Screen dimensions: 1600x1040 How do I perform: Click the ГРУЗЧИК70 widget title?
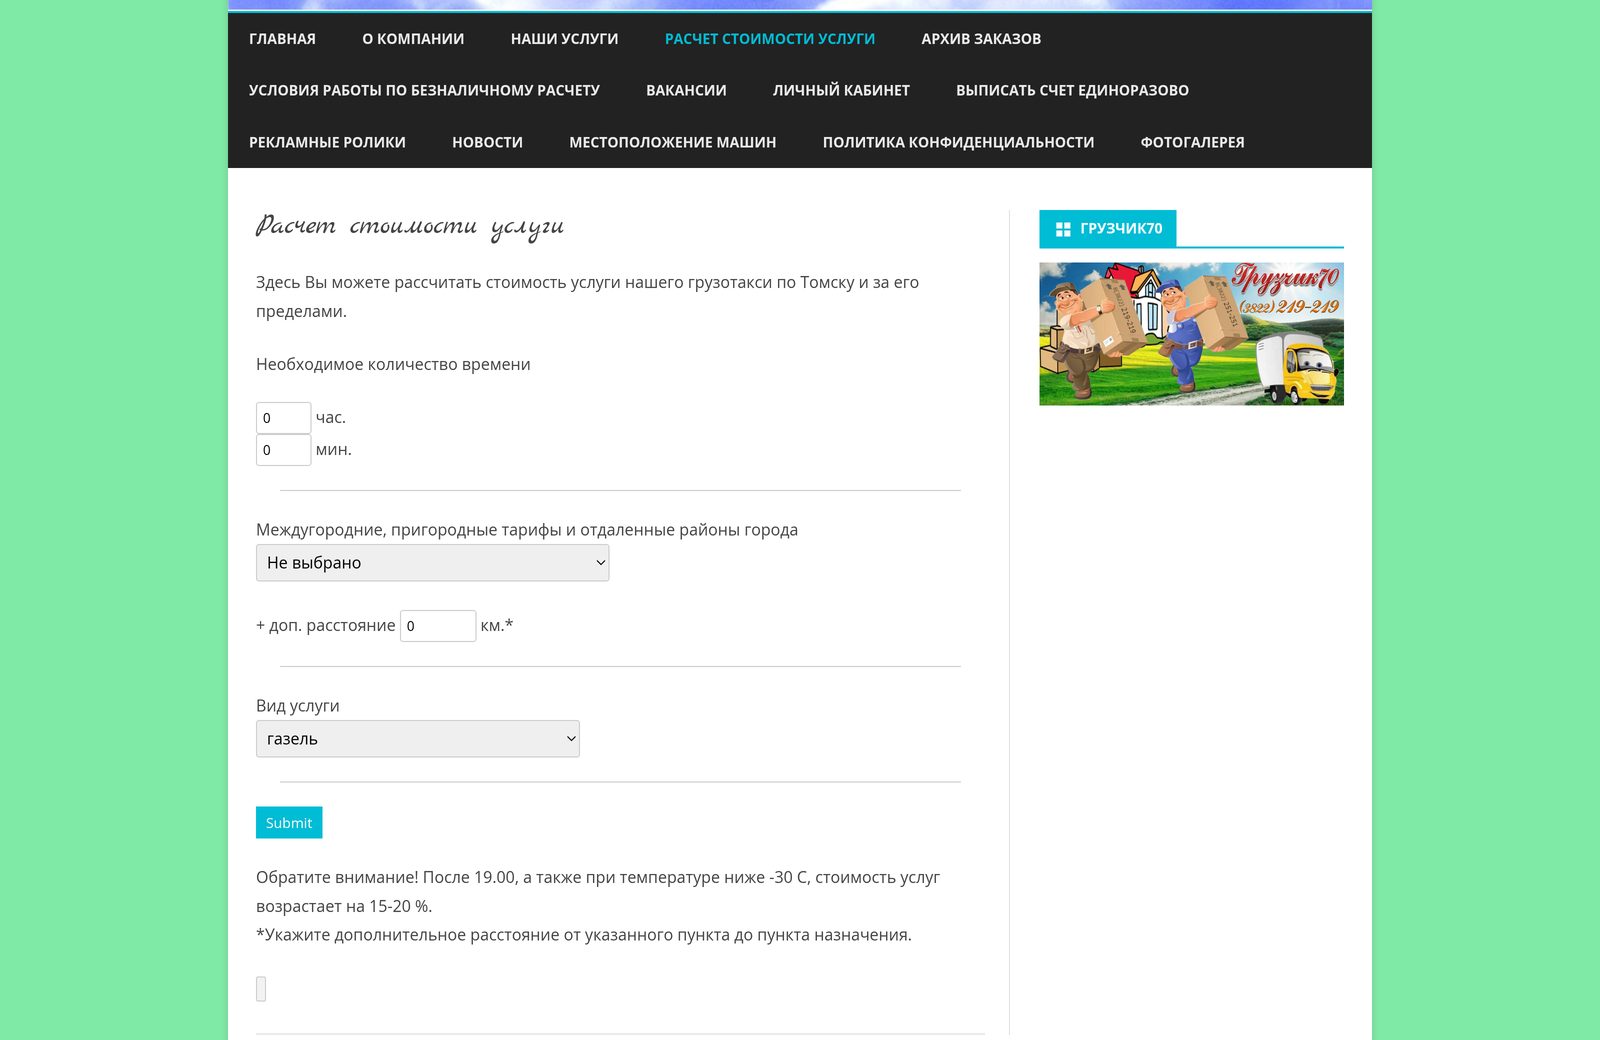pos(1121,229)
